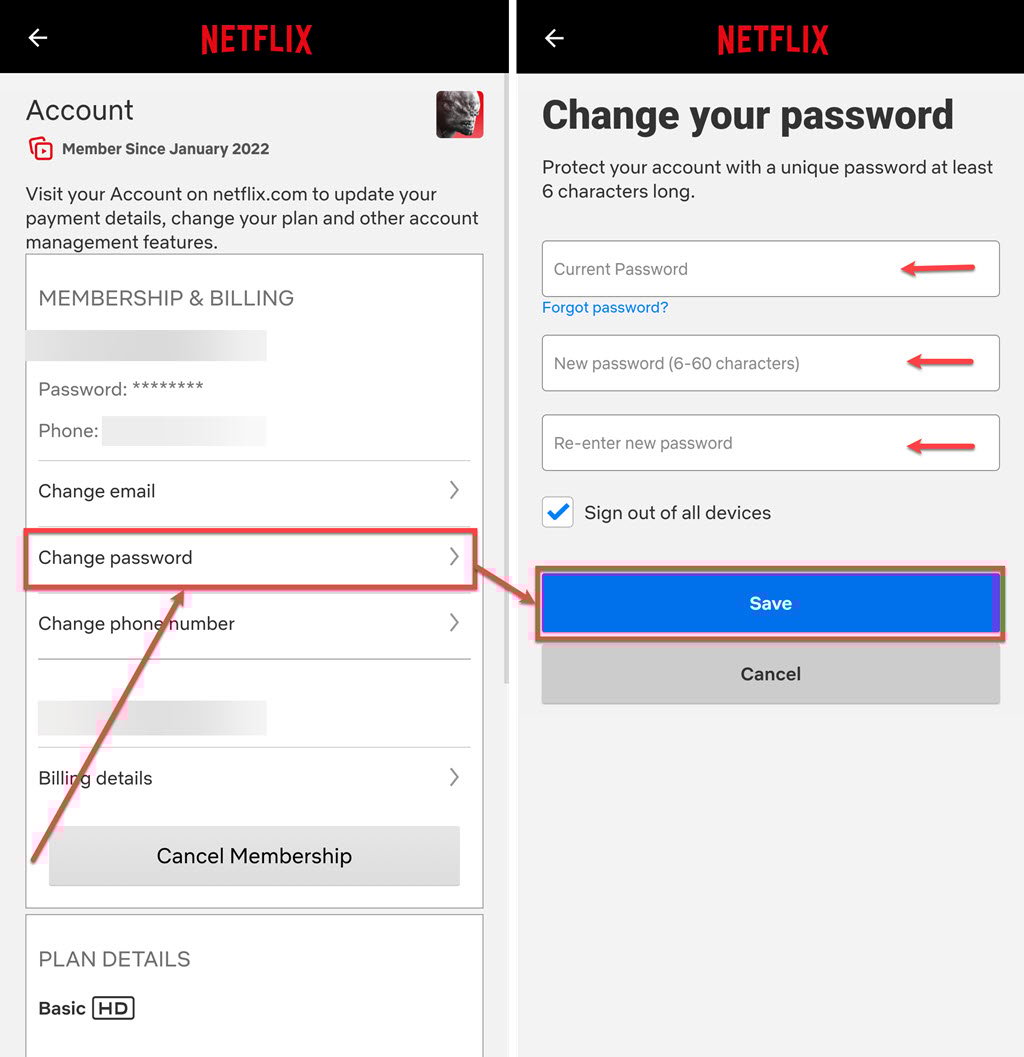Screen dimensions: 1024x1057
Task: Expand the Change password chevron
Action: [453, 558]
